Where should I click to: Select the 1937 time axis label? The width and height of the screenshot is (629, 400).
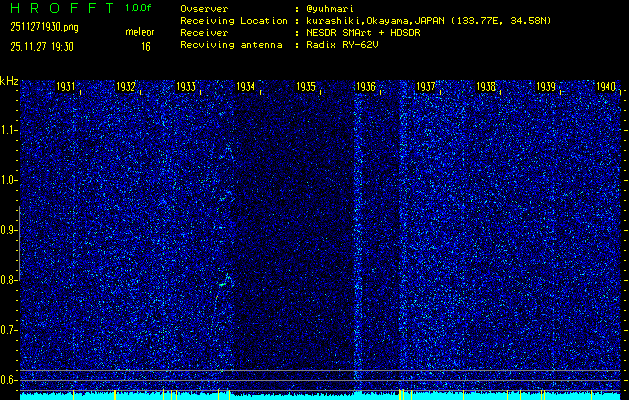(426, 87)
